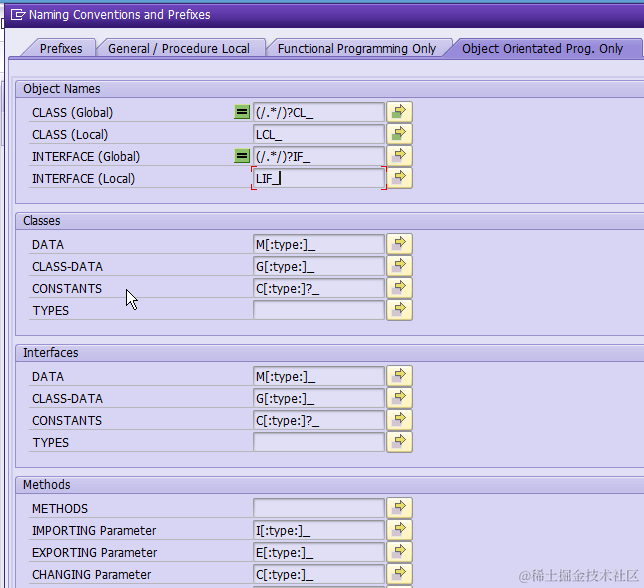Click the METHODS label
The width and height of the screenshot is (644, 588).
60,509
